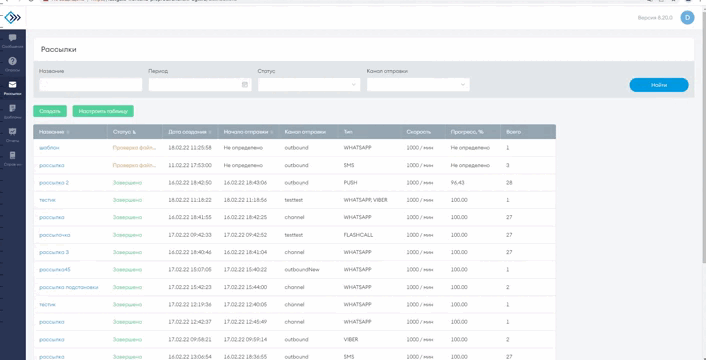Click the FLASHCALL type cell
The height and width of the screenshot is (360, 706).
(x=358, y=235)
